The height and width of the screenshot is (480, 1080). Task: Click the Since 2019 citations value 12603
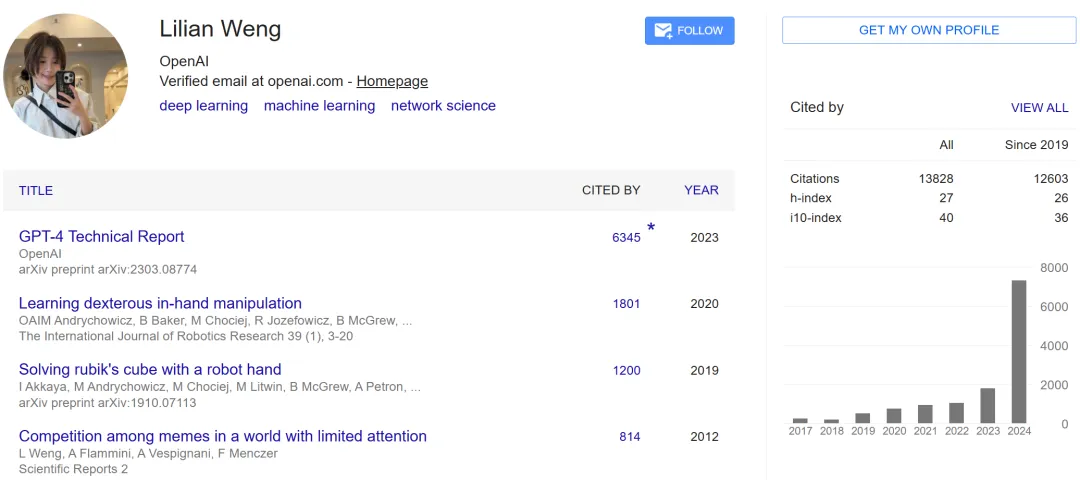[x=1051, y=178]
